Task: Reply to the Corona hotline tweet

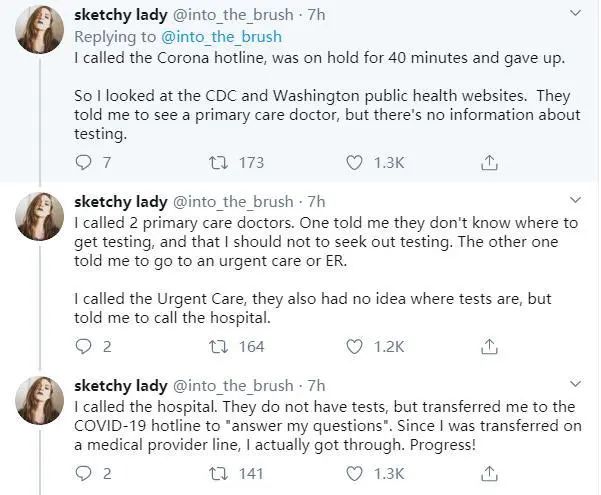Action: coord(85,161)
